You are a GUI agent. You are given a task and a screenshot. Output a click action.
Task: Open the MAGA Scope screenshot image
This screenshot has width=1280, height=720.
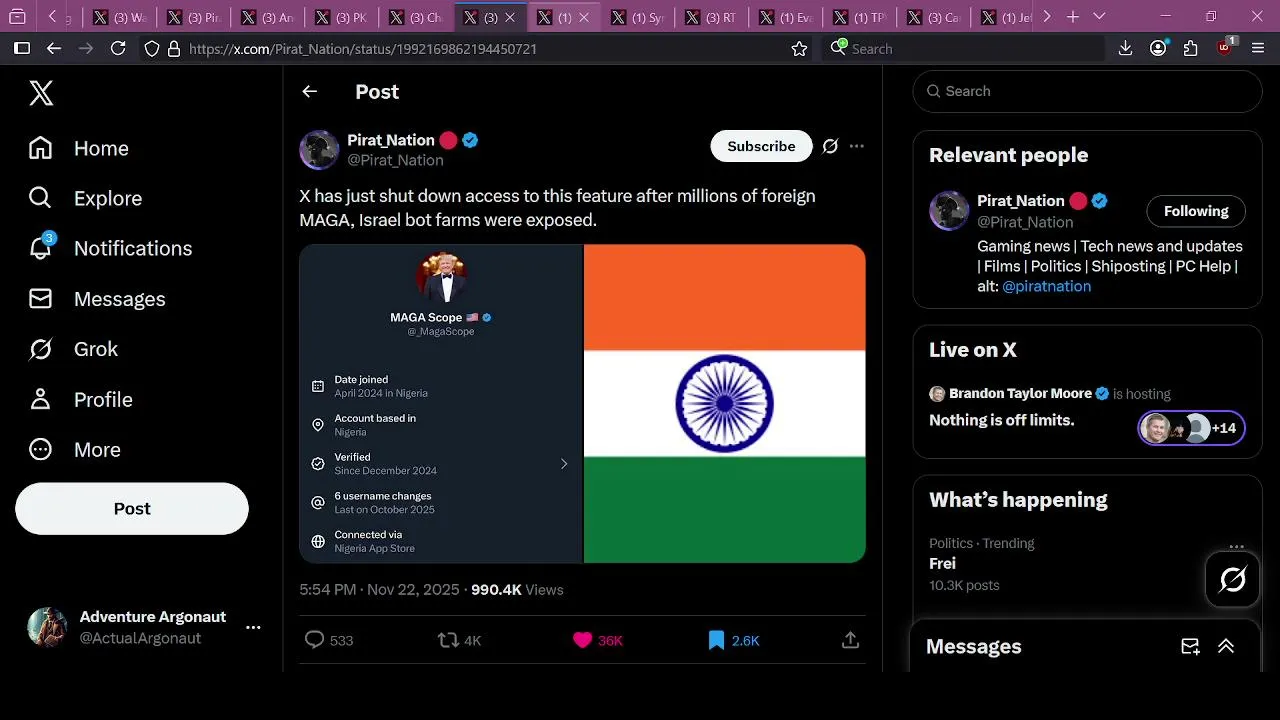tap(441, 403)
